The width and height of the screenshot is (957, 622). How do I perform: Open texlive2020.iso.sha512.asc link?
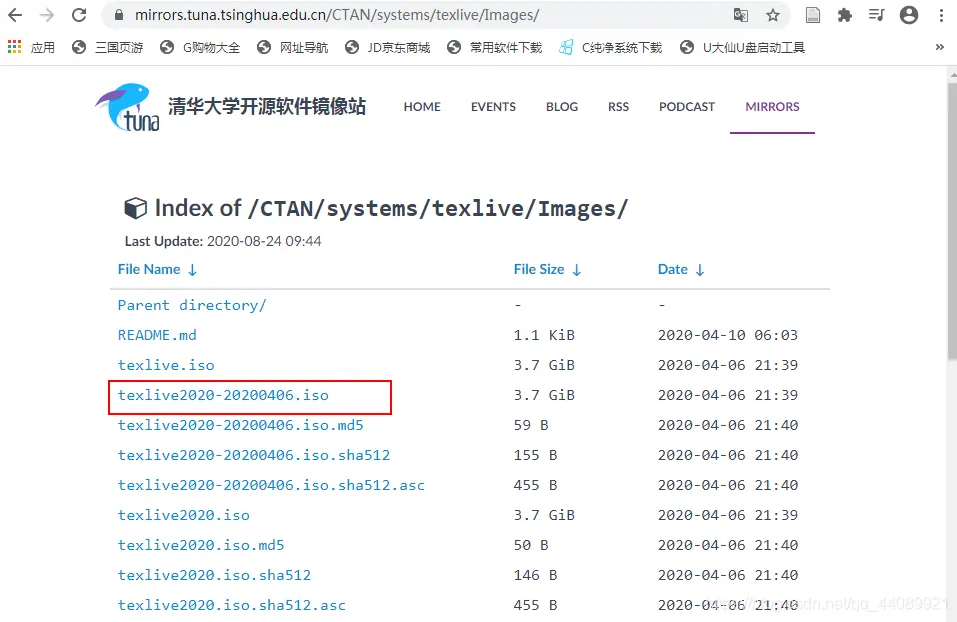pyautogui.click(x=231, y=605)
